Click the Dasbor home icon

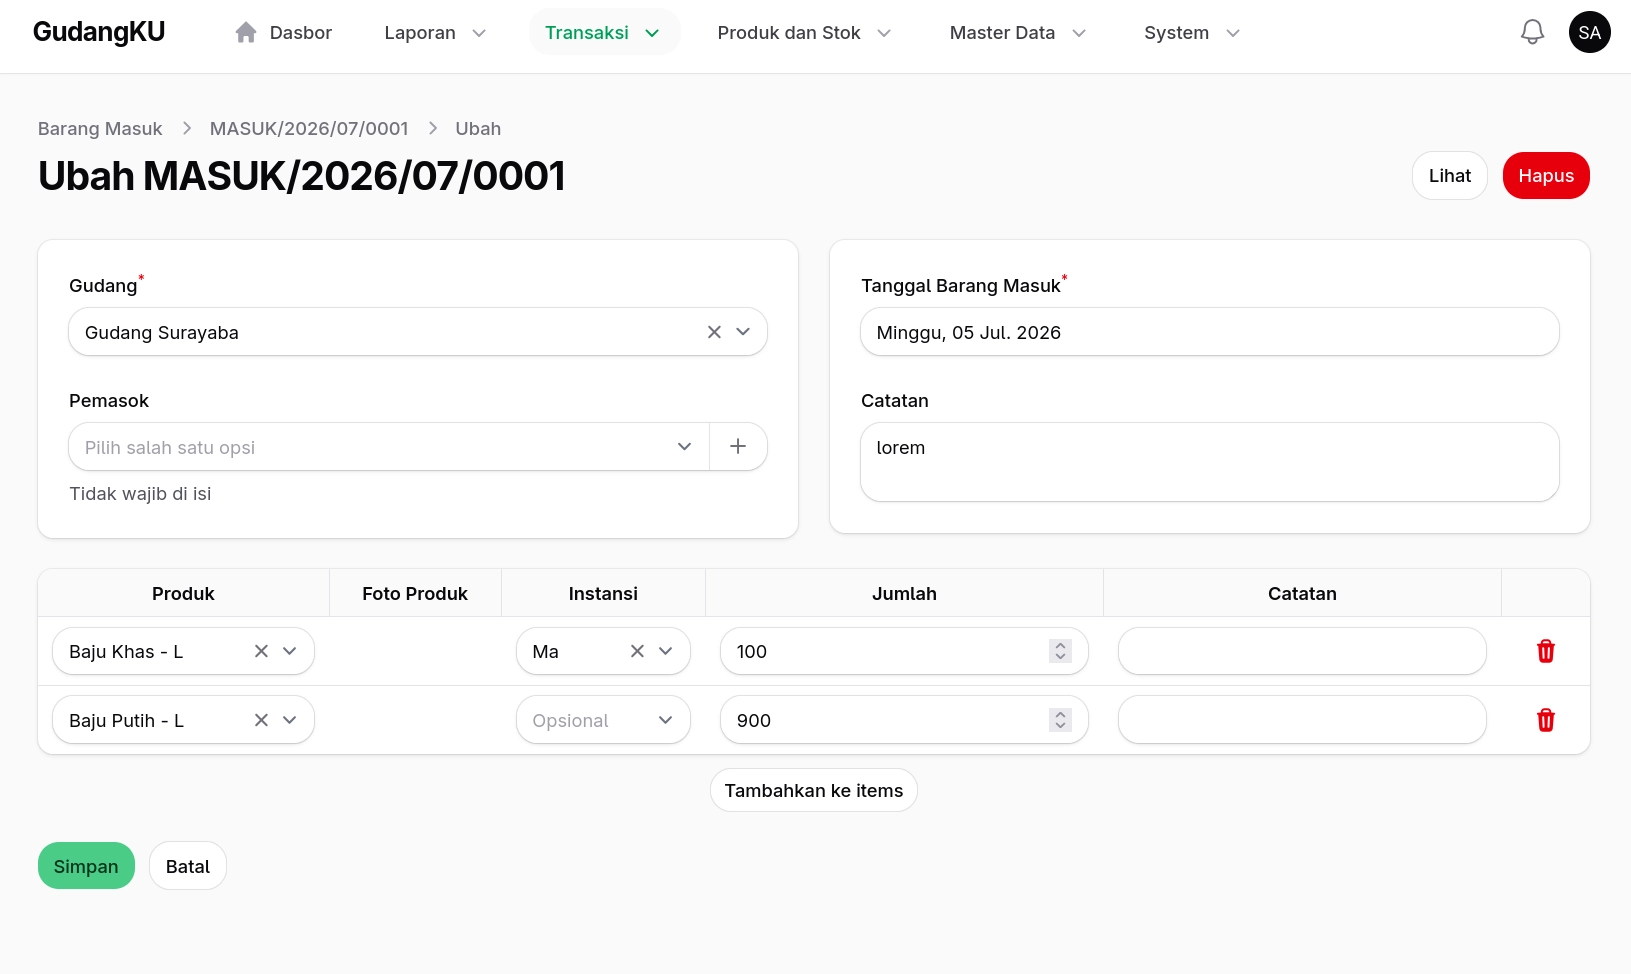click(x=246, y=32)
